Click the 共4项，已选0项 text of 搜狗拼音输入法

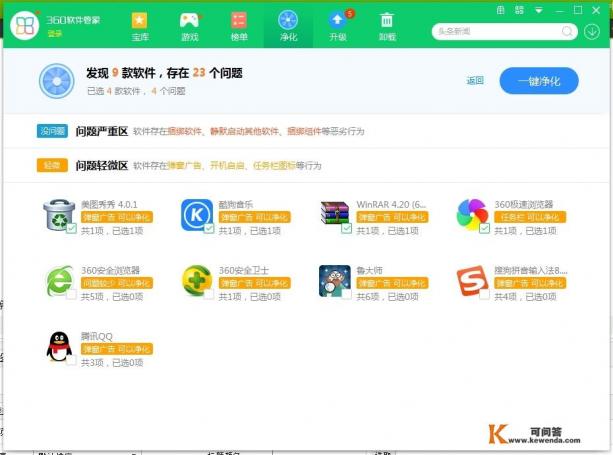click(x=525, y=297)
